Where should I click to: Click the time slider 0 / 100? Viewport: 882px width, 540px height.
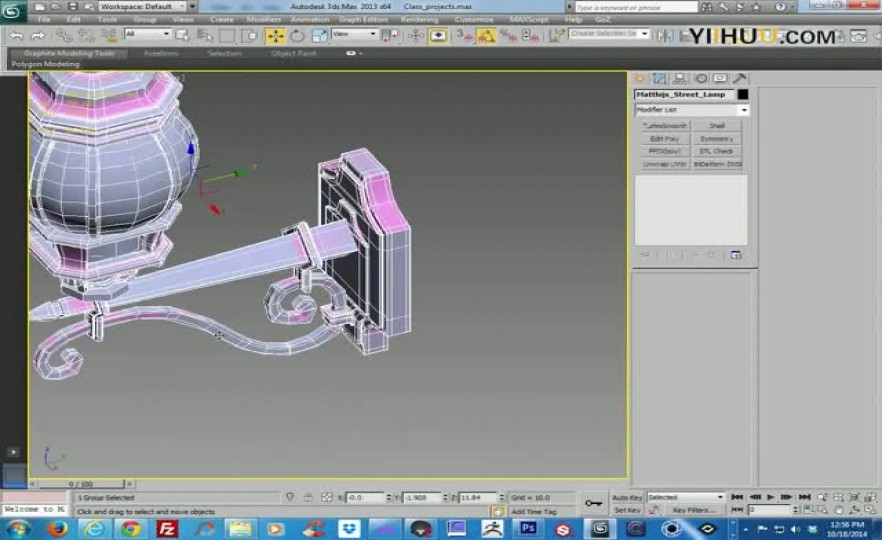pos(81,484)
